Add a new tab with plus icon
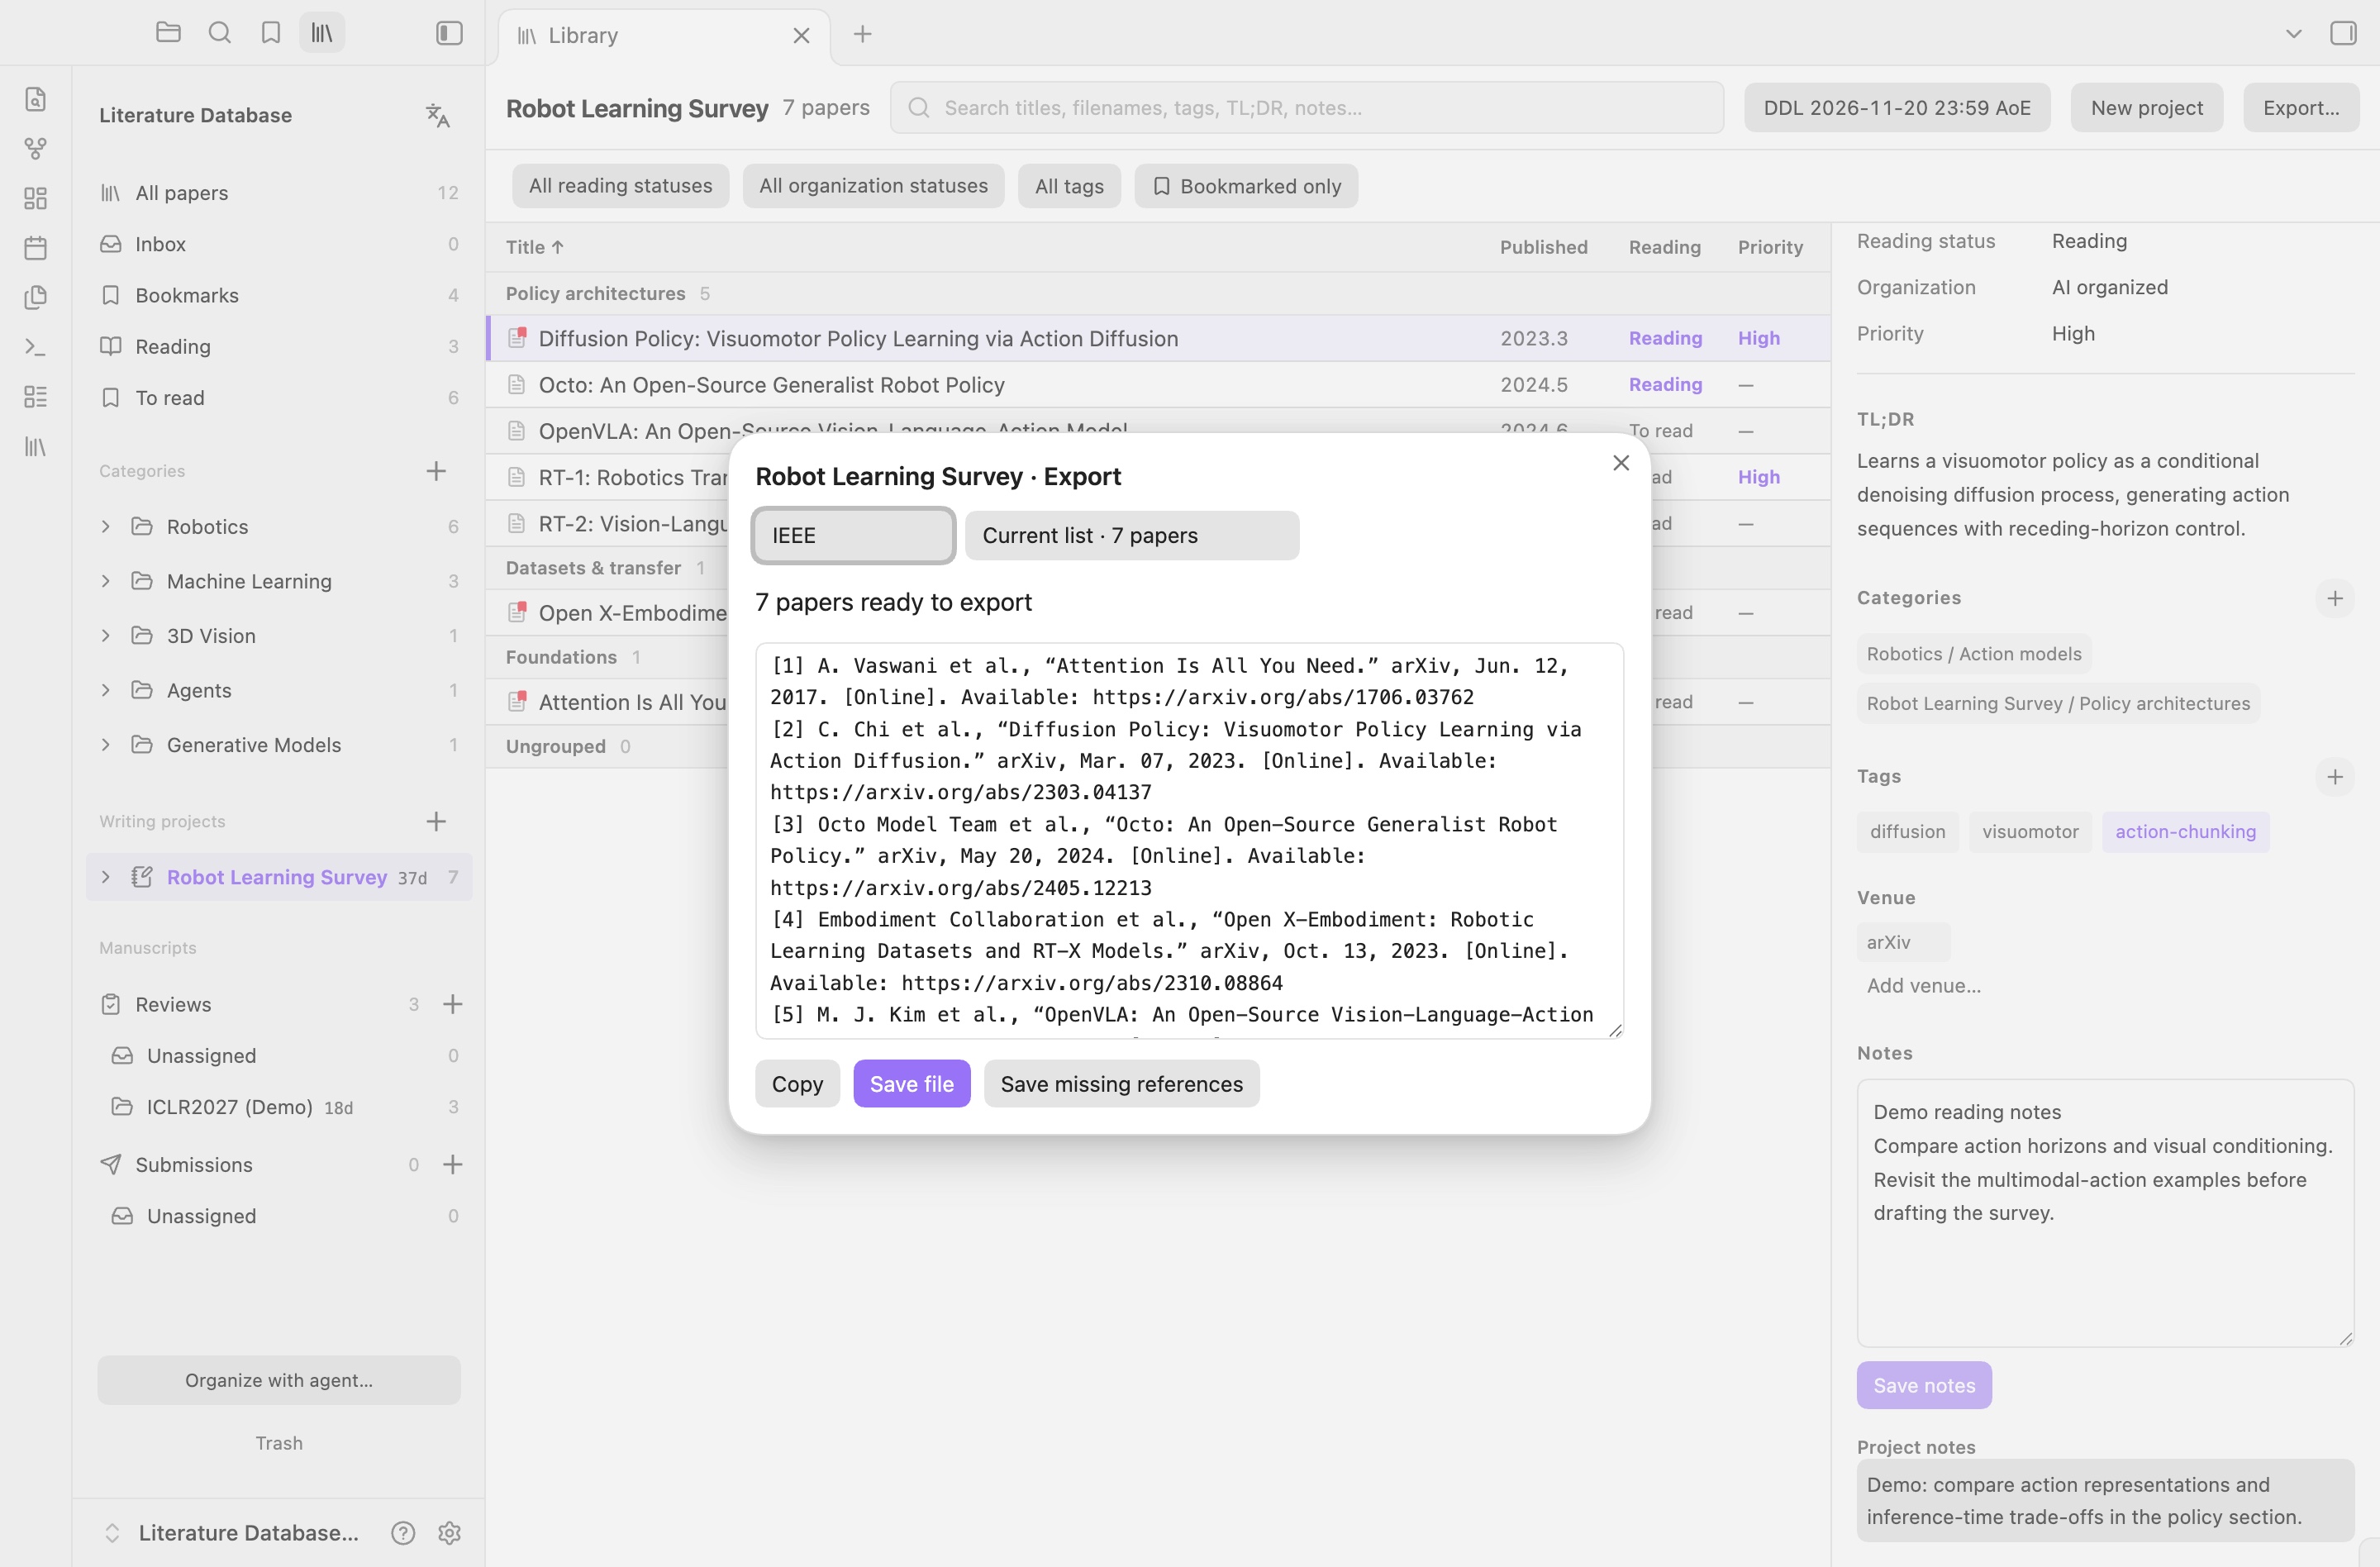 pyautogui.click(x=862, y=34)
